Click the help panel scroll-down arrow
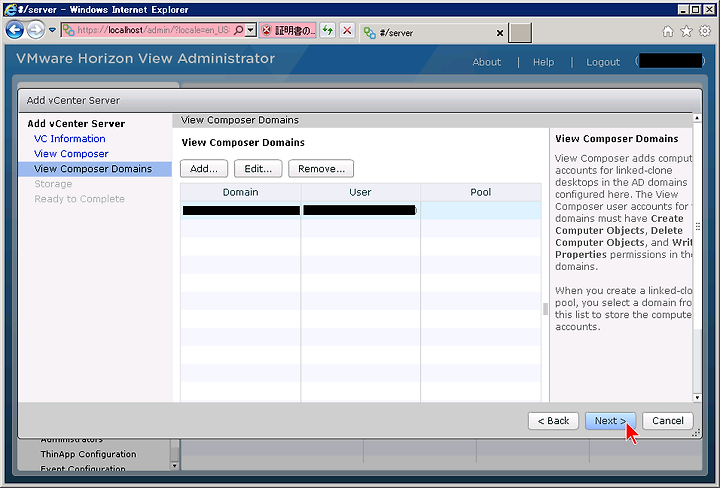The width and height of the screenshot is (720, 488). coord(697,398)
